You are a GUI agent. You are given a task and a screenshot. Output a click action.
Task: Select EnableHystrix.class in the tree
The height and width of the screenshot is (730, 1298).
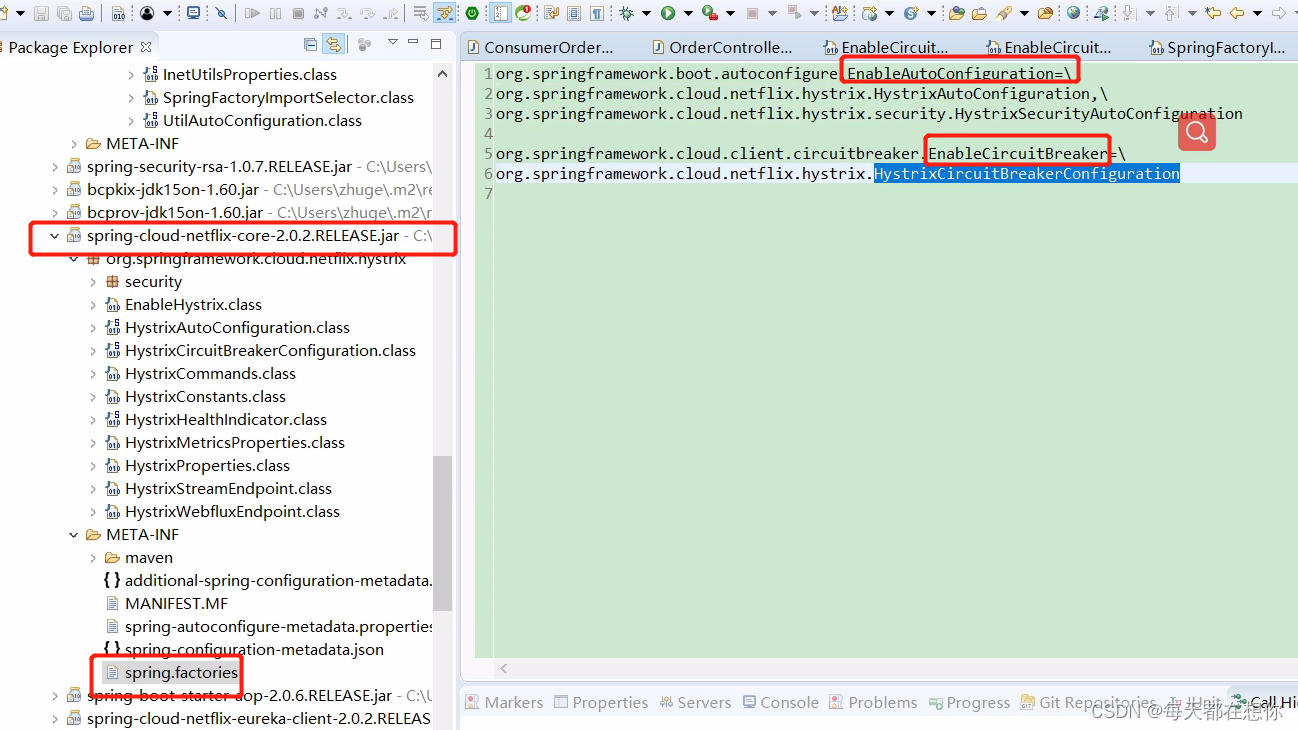coord(193,305)
